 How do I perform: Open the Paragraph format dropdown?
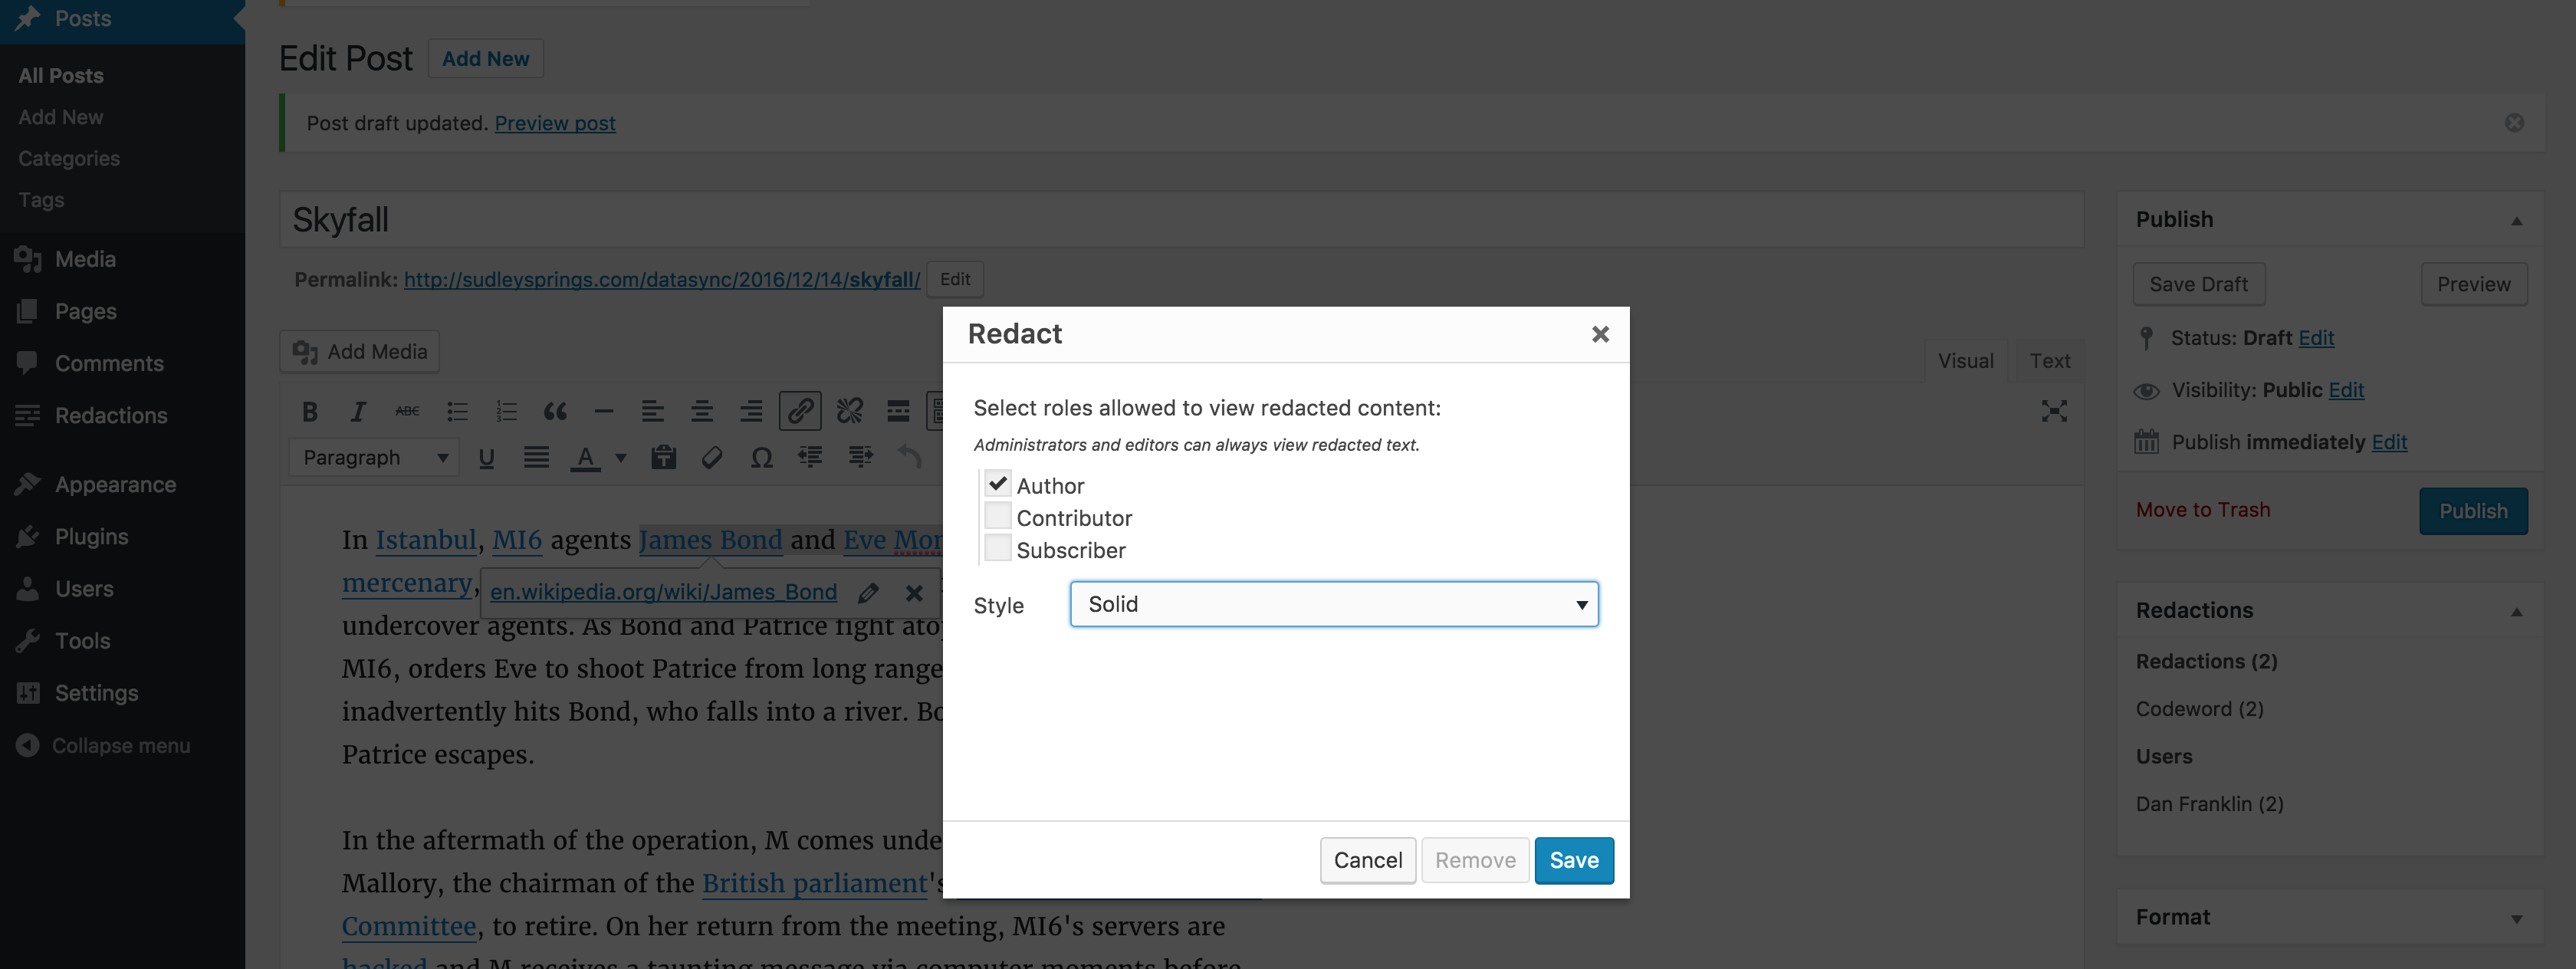click(374, 458)
